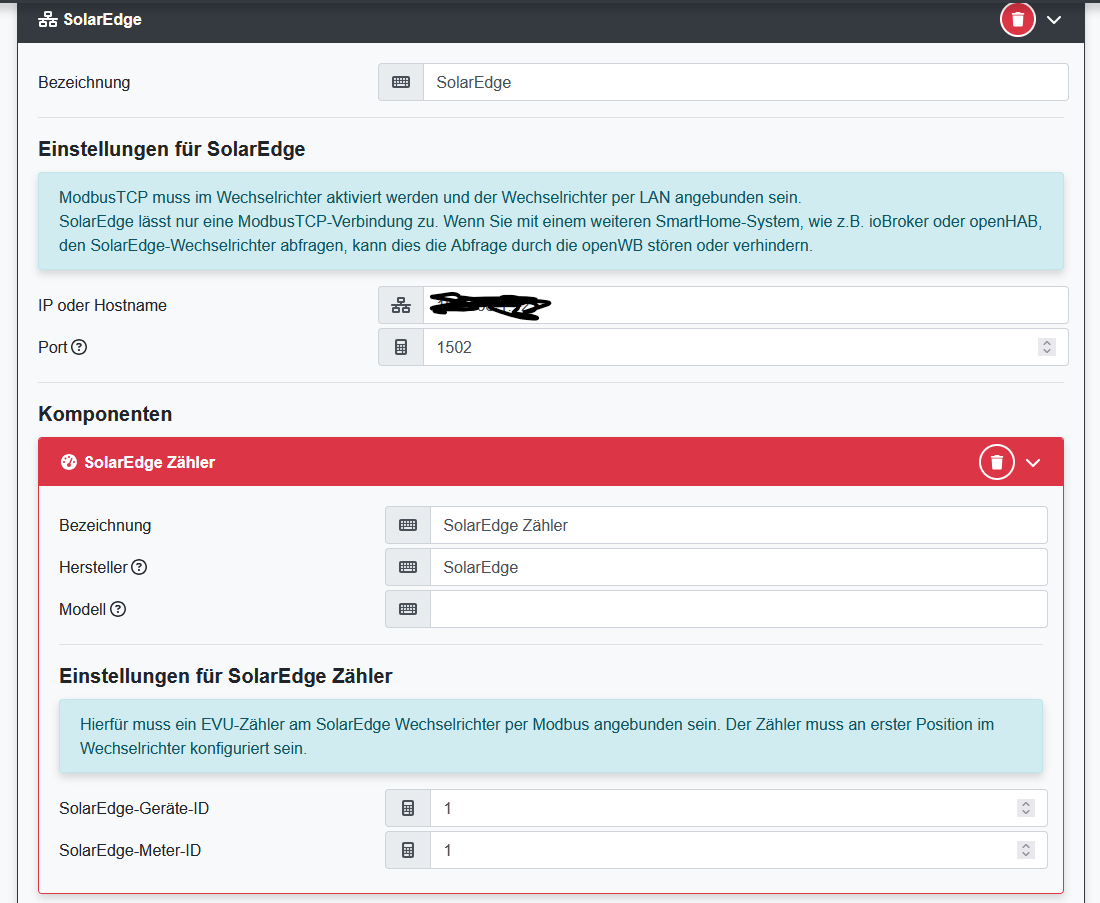Click calculator icon beside SolarEdge-Meter-ID
The height and width of the screenshot is (903, 1100).
click(408, 850)
